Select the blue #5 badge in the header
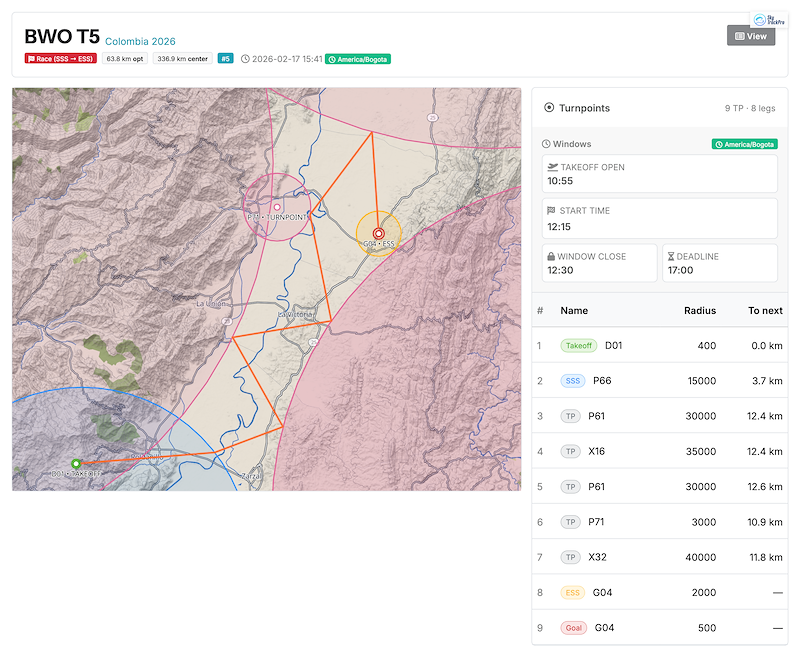800x648 pixels. point(225,58)
